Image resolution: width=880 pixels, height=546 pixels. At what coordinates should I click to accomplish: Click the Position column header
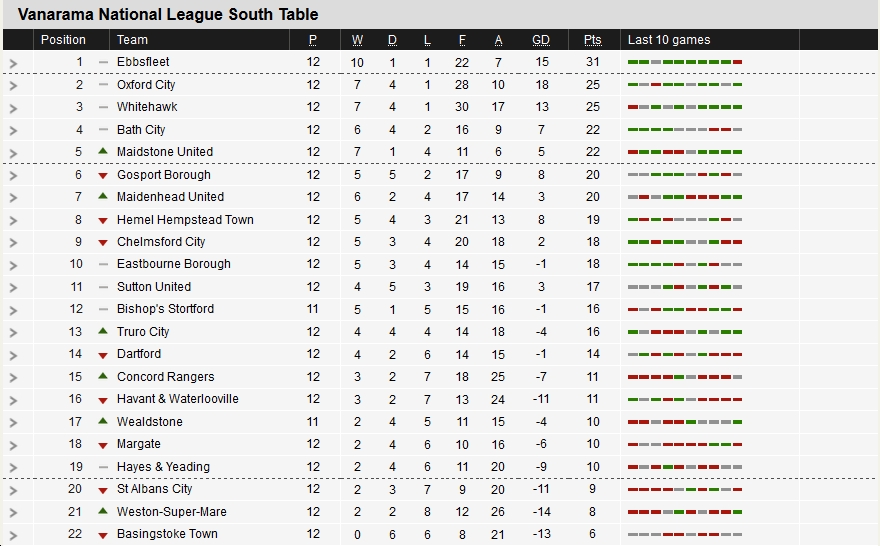tap(63, 40)
